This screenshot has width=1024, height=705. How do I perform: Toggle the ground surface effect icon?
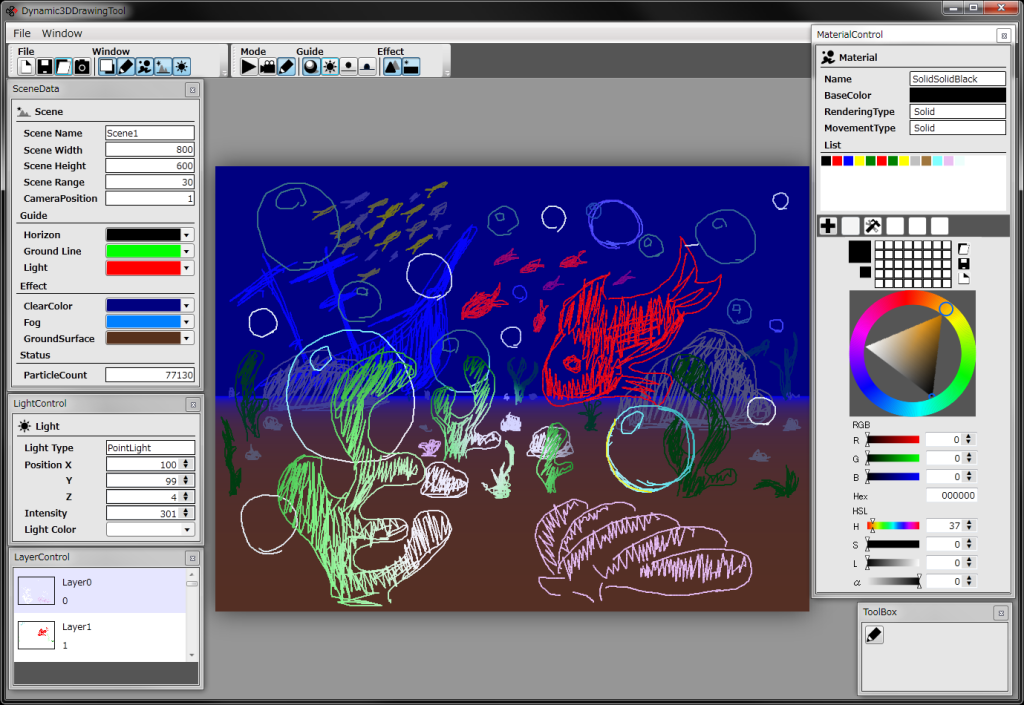[411, 67]
